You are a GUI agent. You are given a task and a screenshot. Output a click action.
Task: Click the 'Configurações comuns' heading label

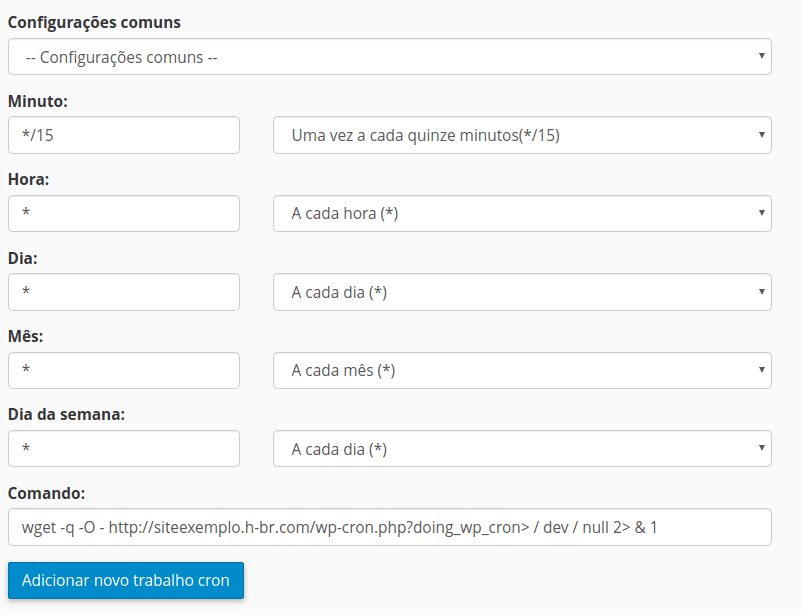pyautogui.click(x=95, y=22)
